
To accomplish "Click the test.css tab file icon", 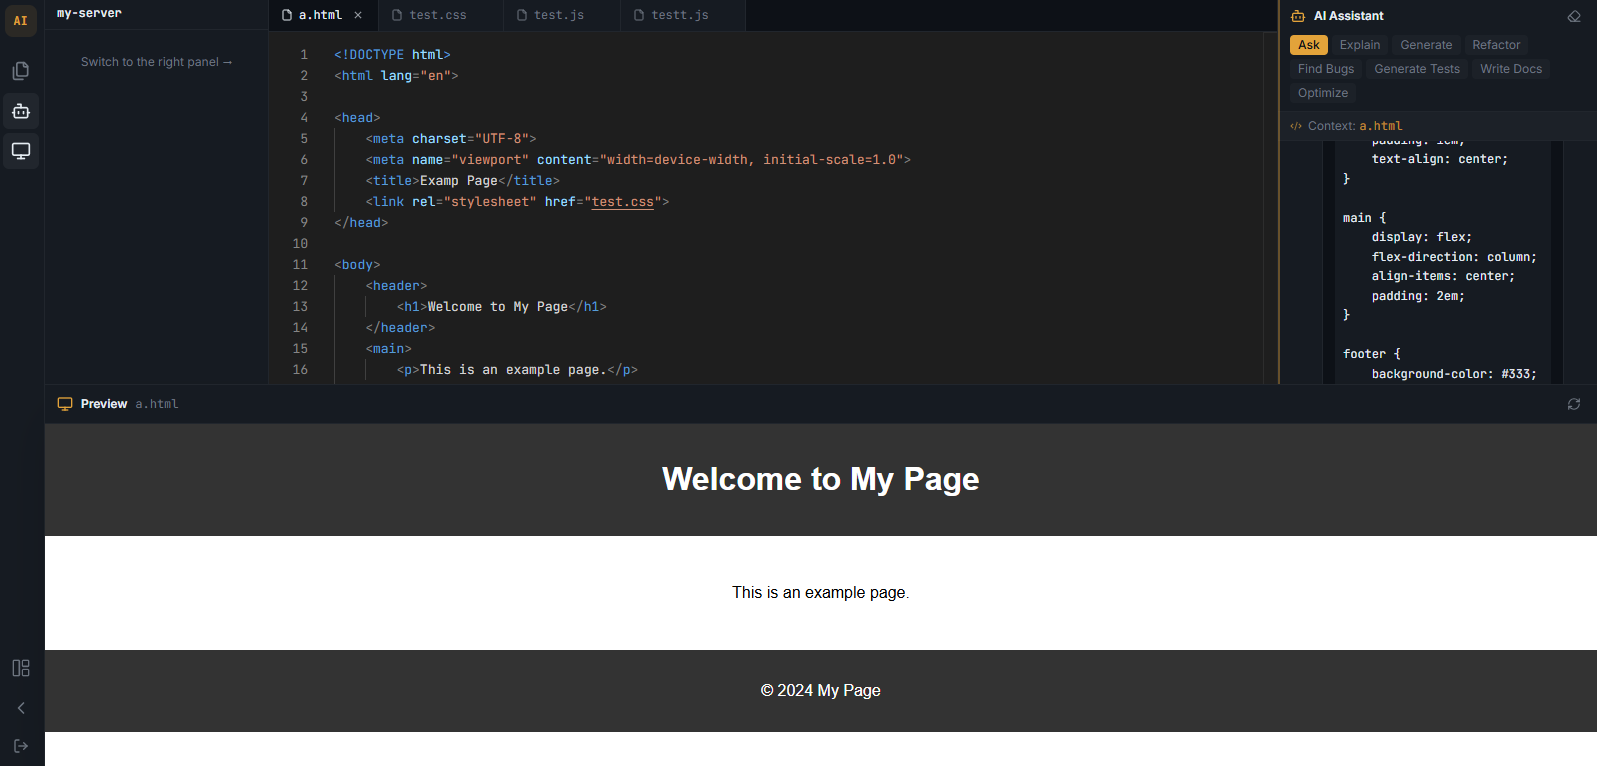I will pos(397,15).
